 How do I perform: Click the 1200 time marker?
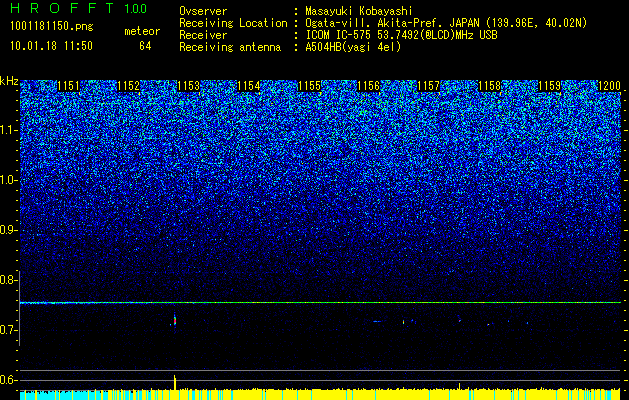coord(609,86)
